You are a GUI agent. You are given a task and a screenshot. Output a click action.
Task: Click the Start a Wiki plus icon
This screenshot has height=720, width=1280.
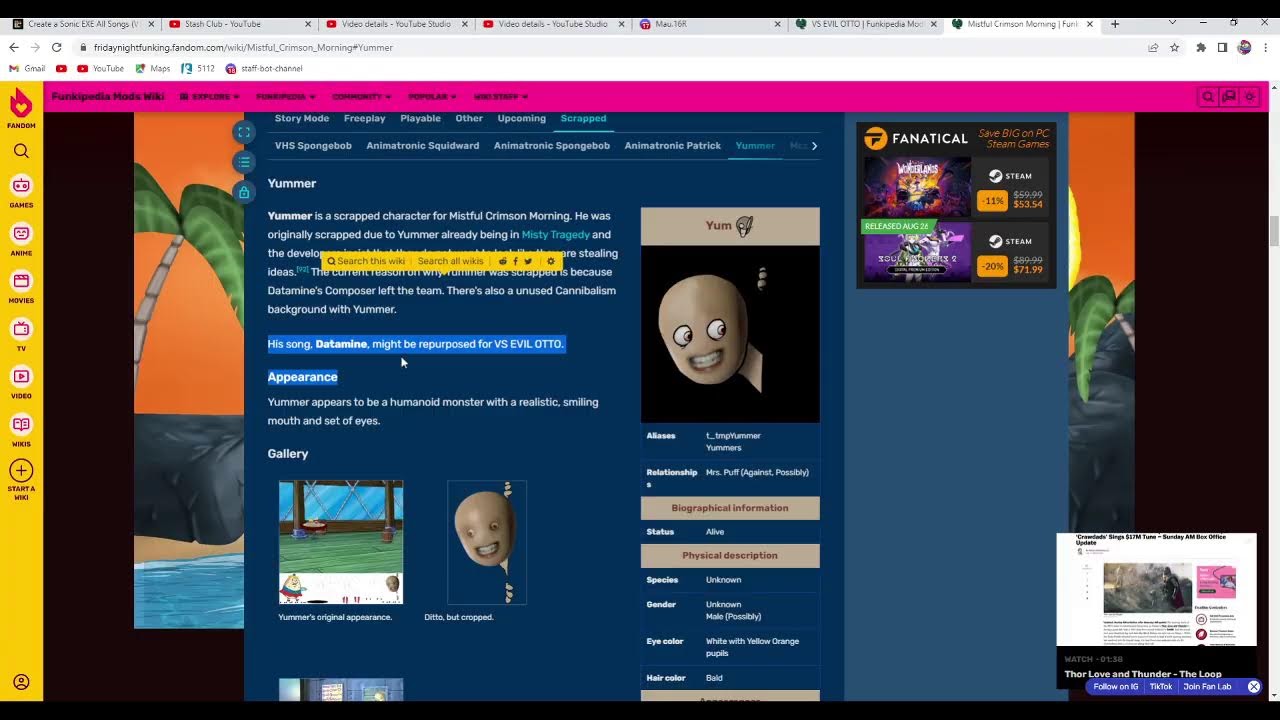click(21, 470)
